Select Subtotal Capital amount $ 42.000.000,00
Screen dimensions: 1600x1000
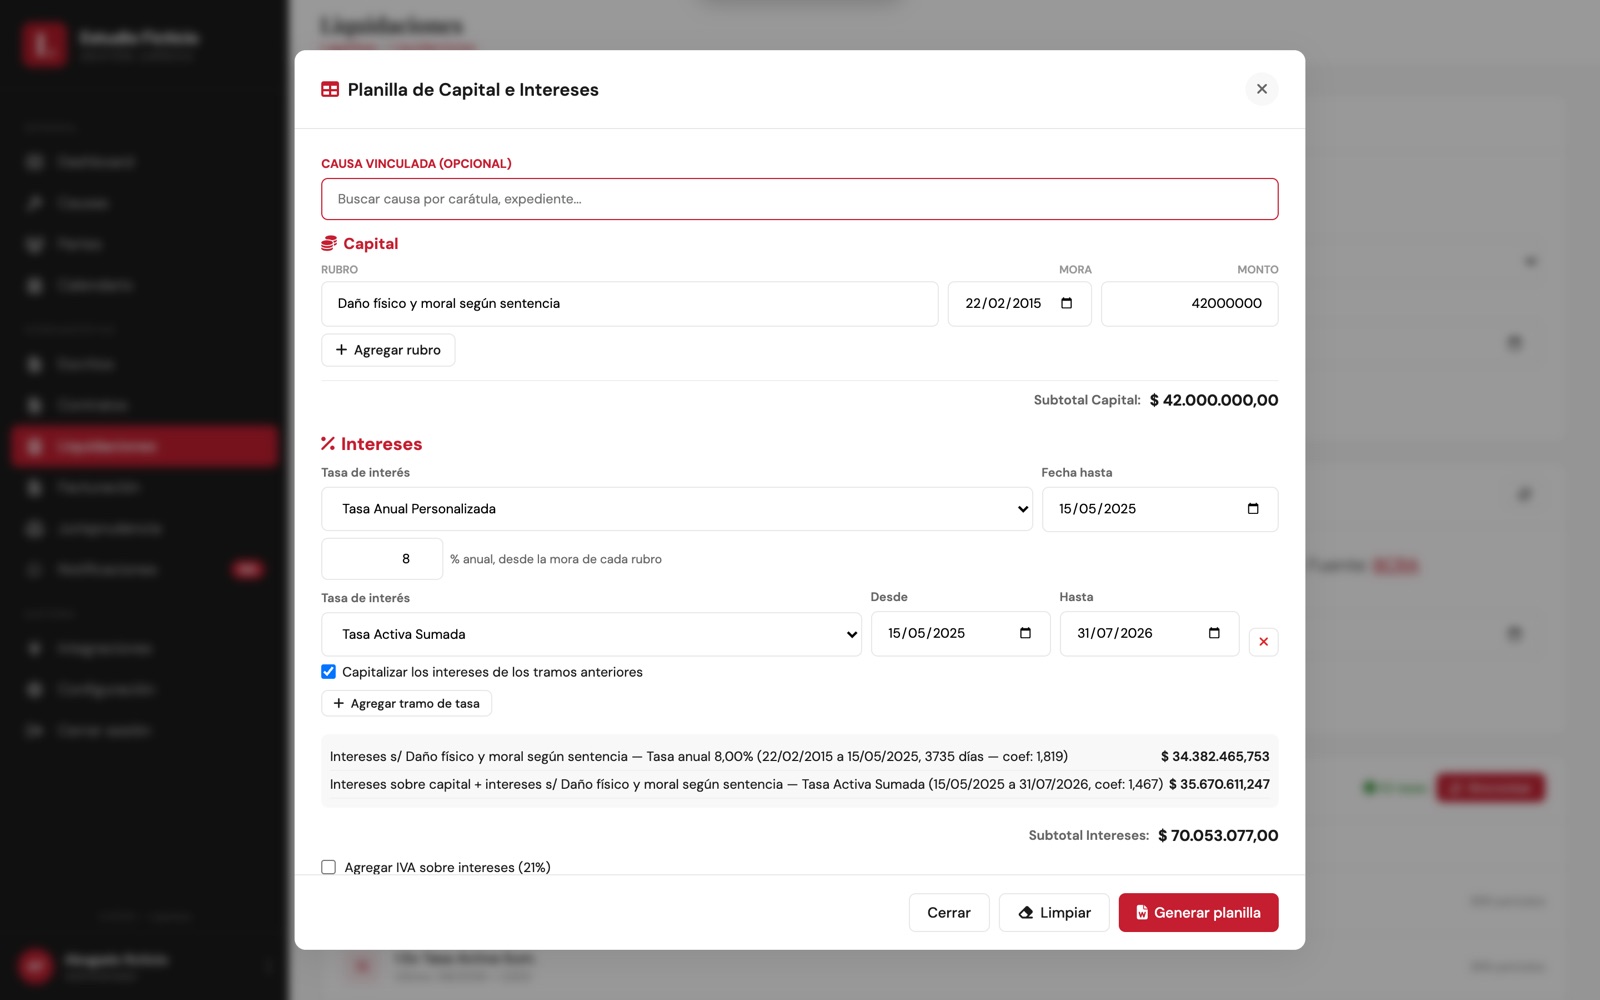click(x=1214, y=400)
